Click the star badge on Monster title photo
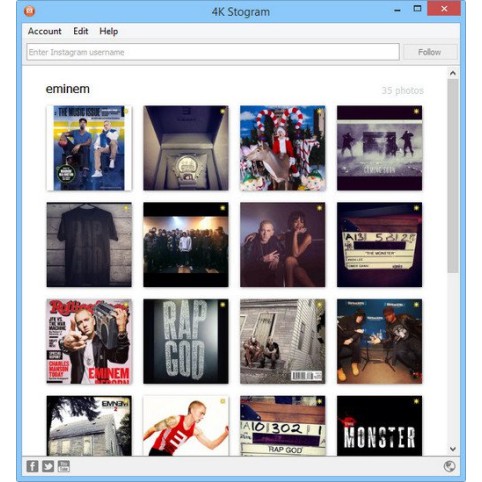 click(416, 401)
